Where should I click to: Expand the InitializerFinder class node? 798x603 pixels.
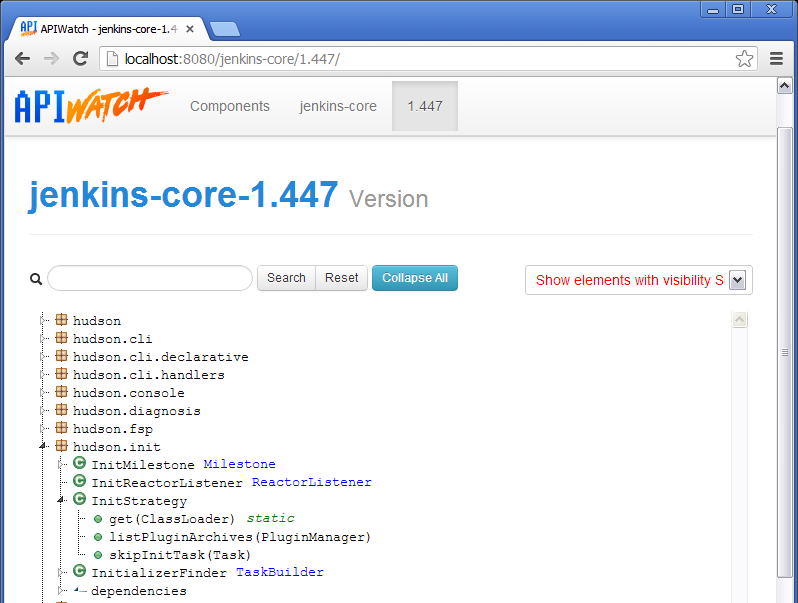click(61, 572)
